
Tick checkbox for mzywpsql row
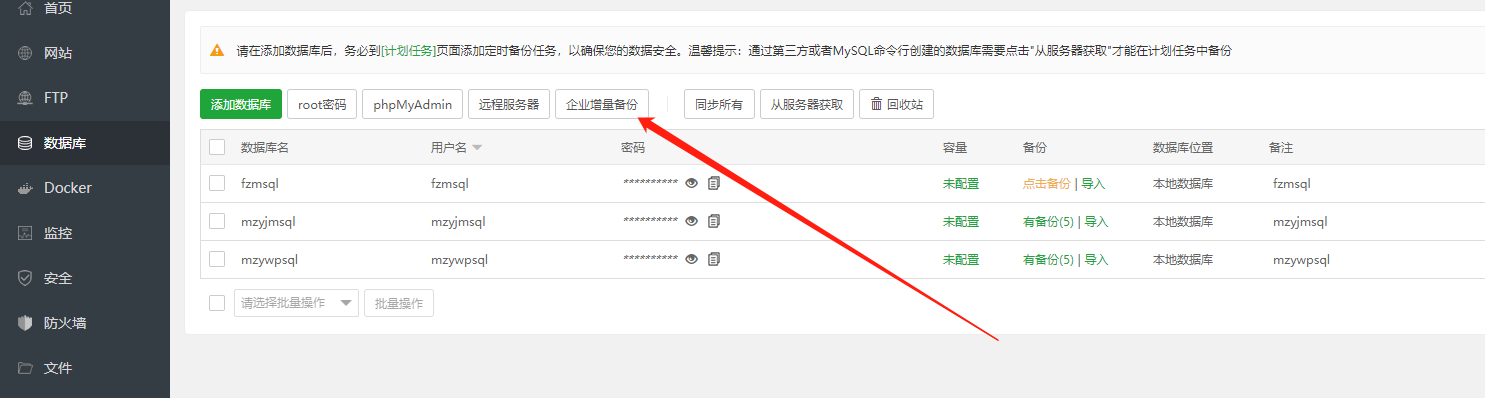click(x=217, y=259)
